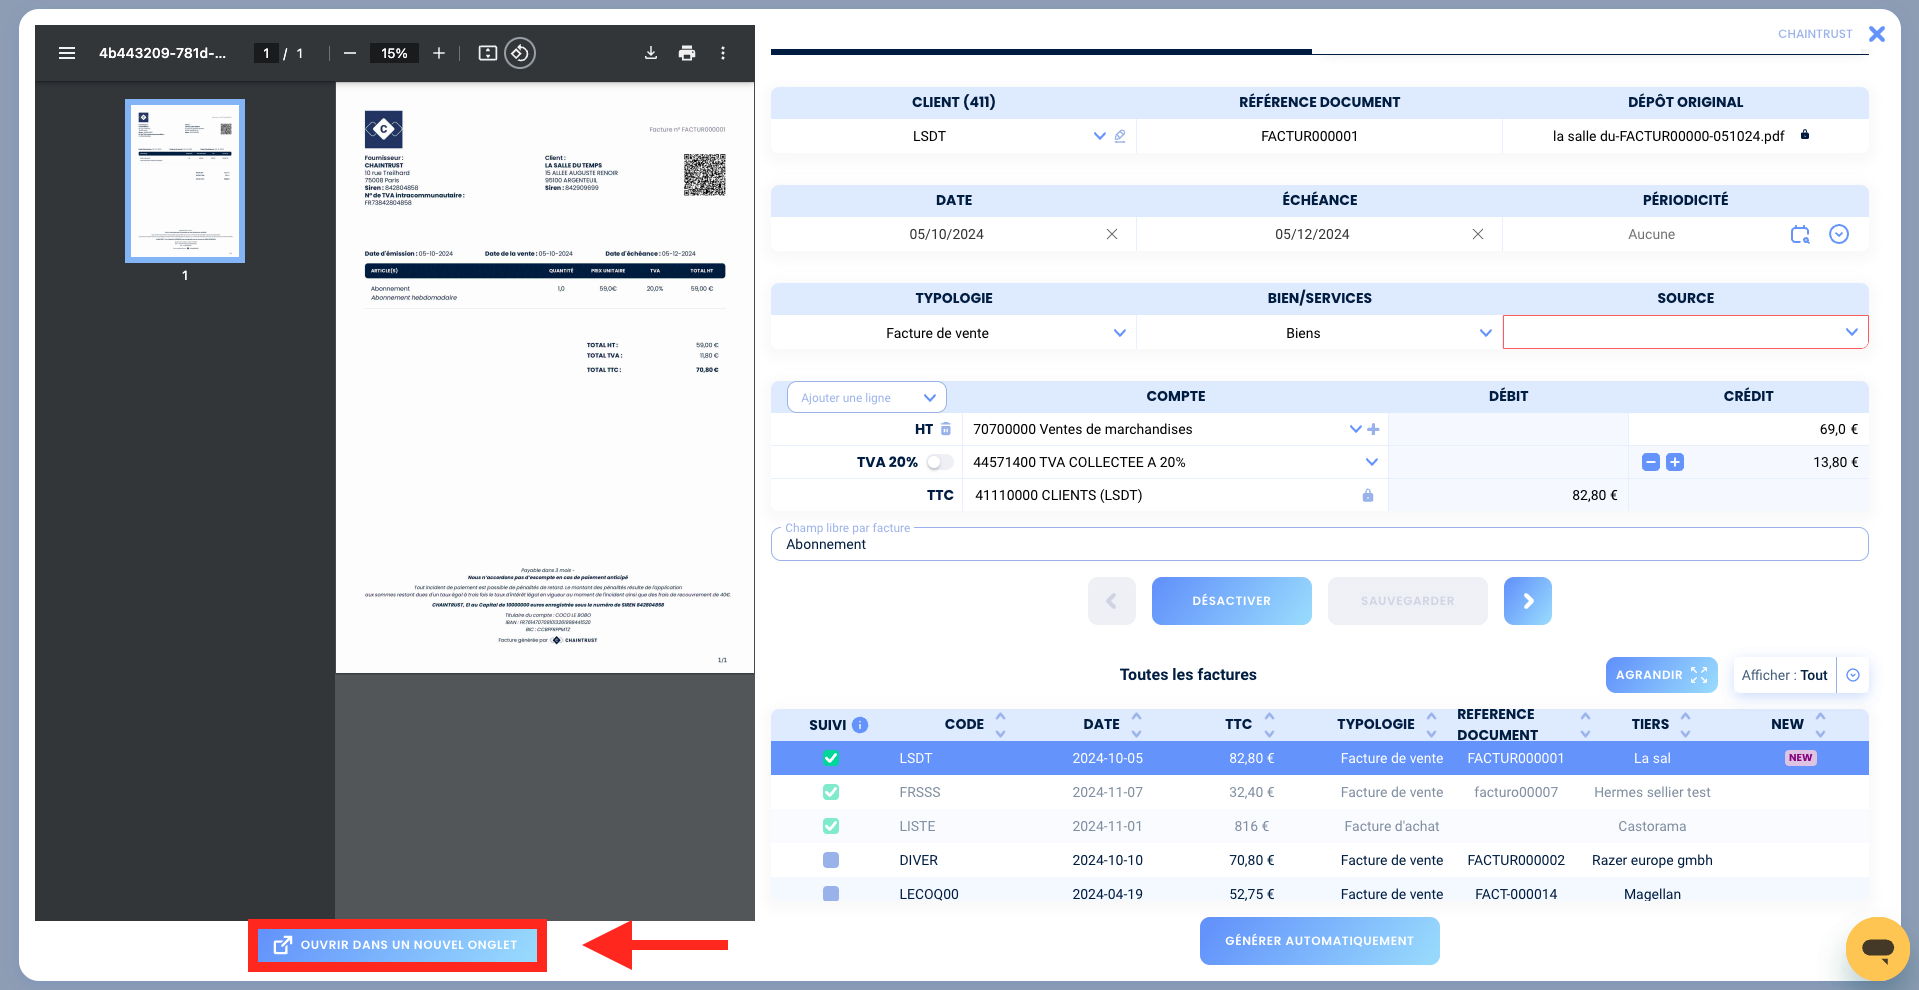Image resolution: width=1919 pixels, height=990 pixels.
Task: Download the invoice PDF
Action: point(651,53)
